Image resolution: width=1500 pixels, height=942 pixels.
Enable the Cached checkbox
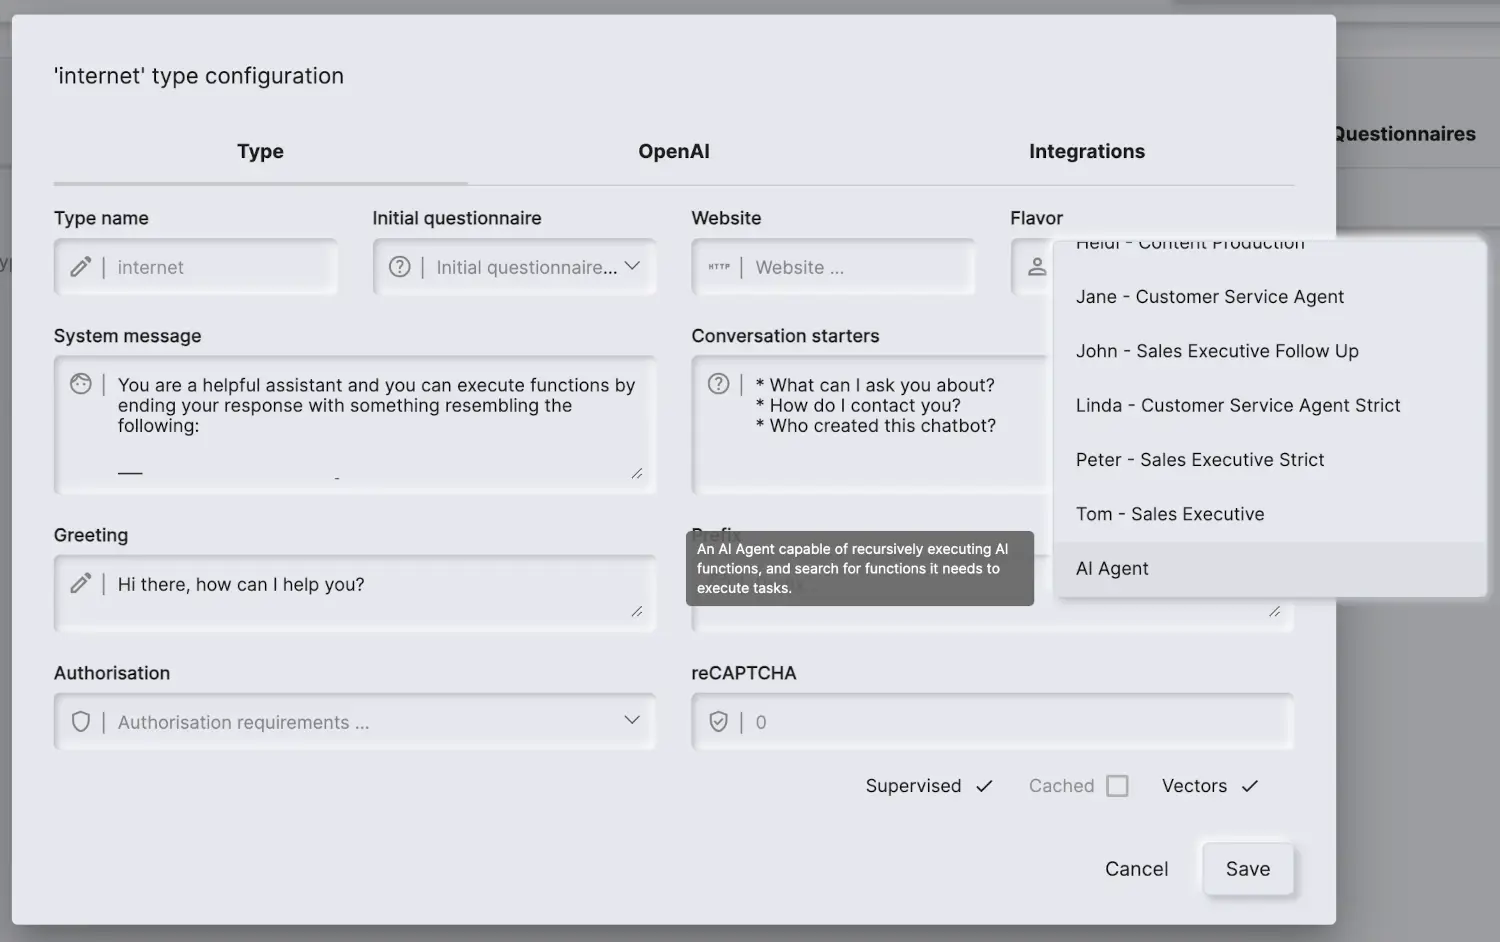[x=1119, y=785]
